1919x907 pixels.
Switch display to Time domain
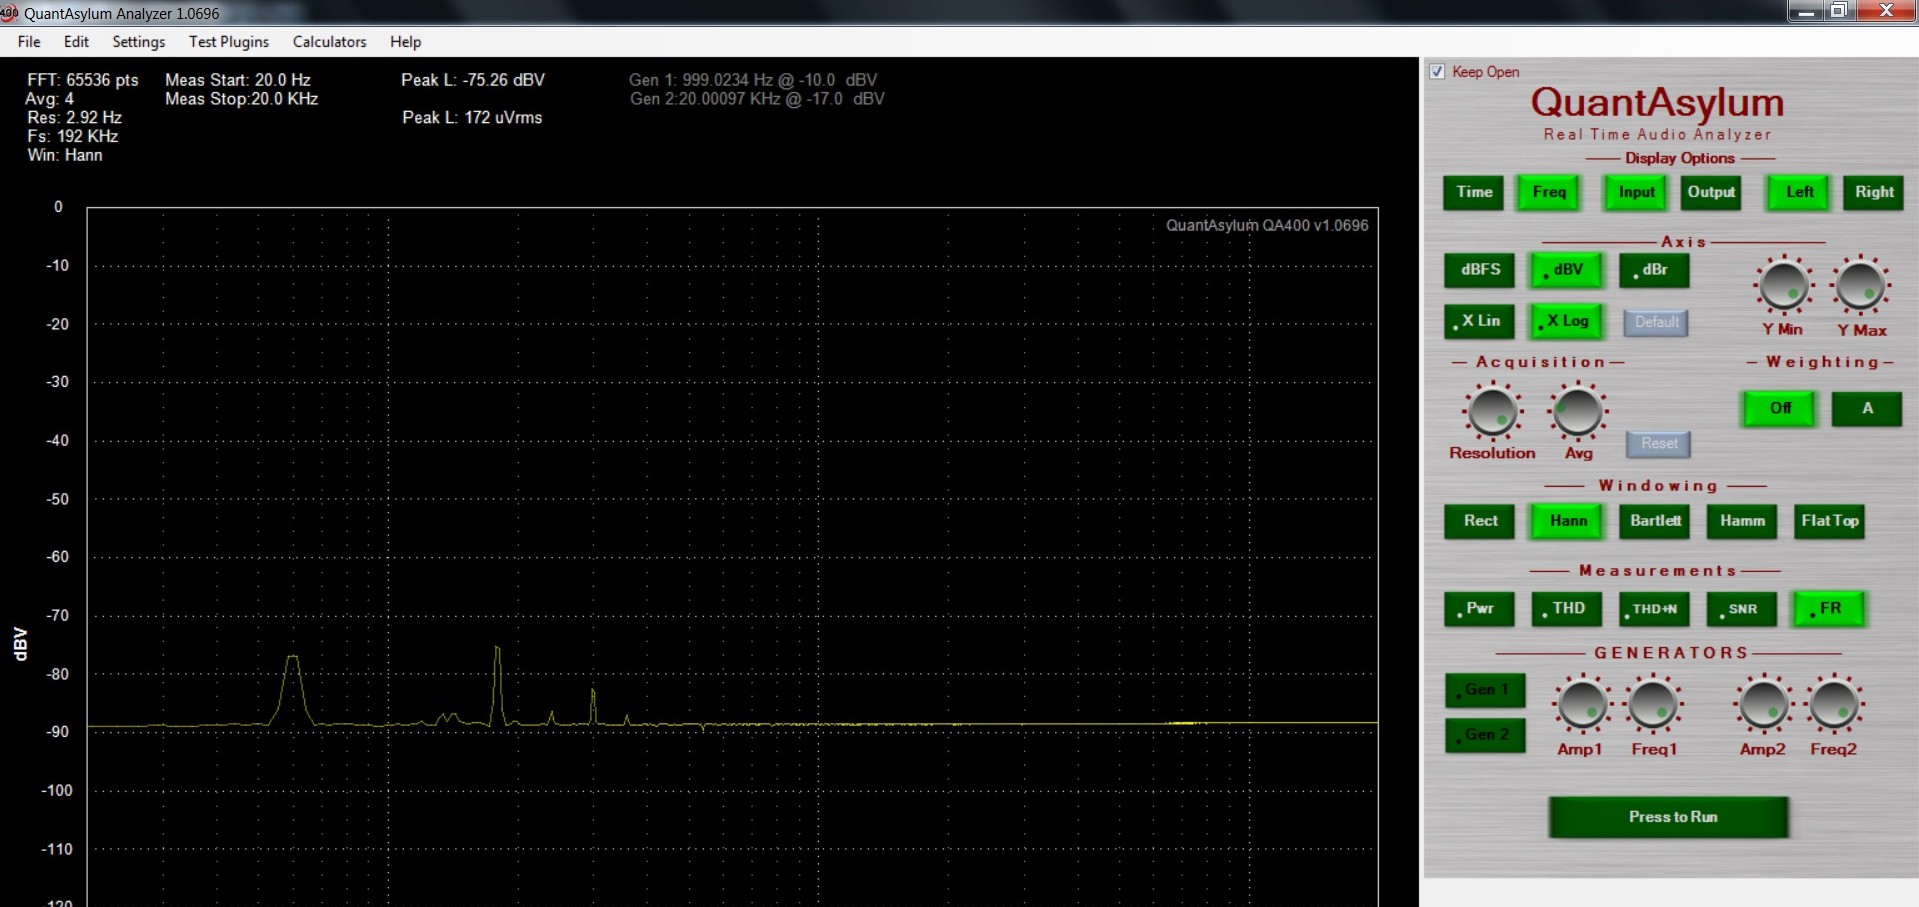pos(1473,192)
